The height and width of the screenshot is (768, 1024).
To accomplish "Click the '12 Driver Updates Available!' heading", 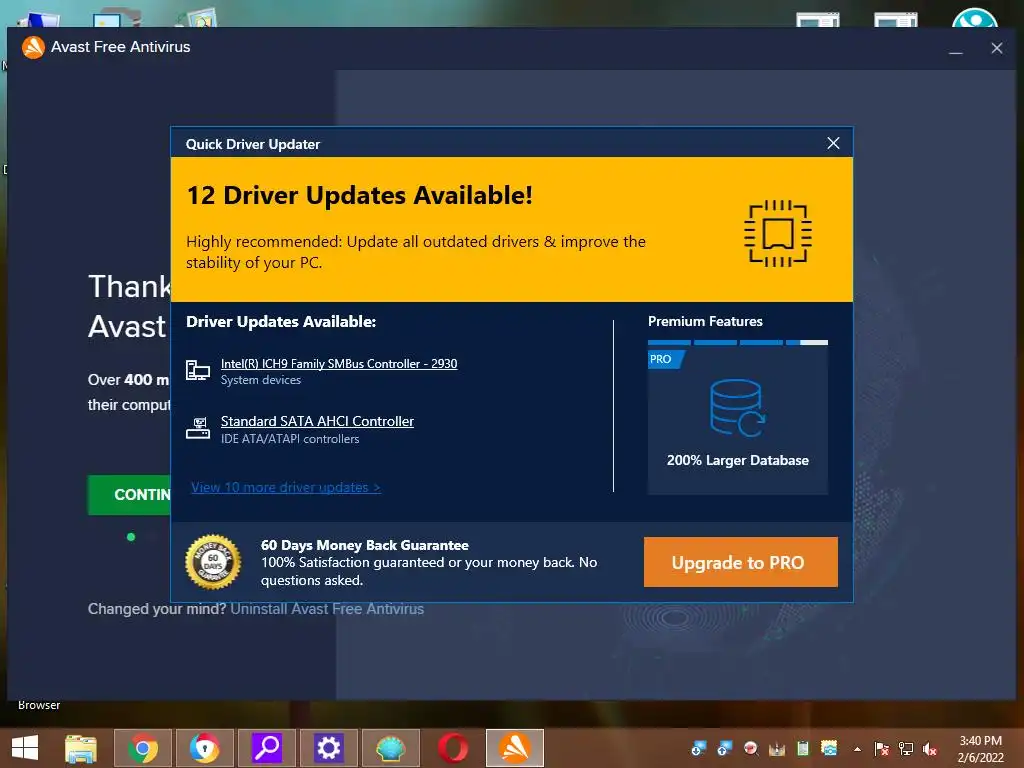I will [x=360, y=195].
